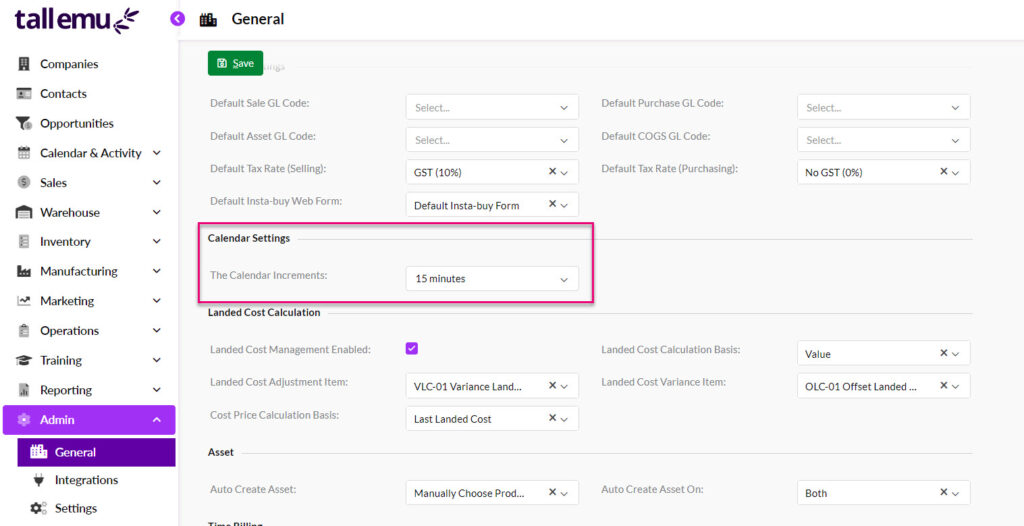Open Default Purchase GL Code dropdown

pyautogui.click(x=883, y=107)
